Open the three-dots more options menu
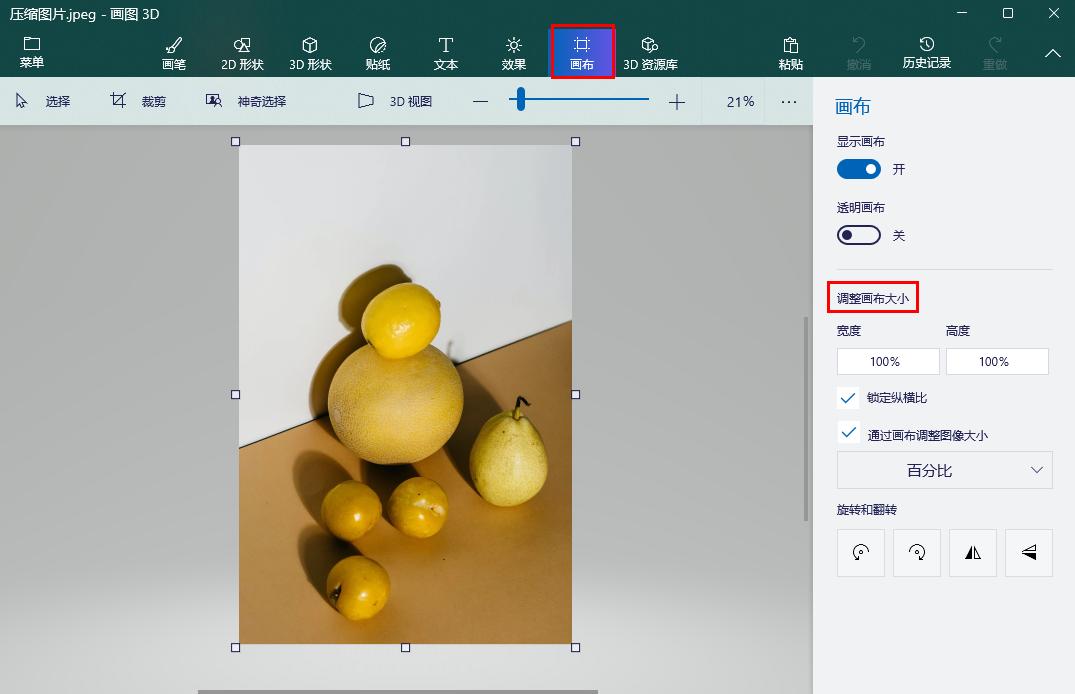Viewport: 1075px width, 694px height. pos(789,101)
